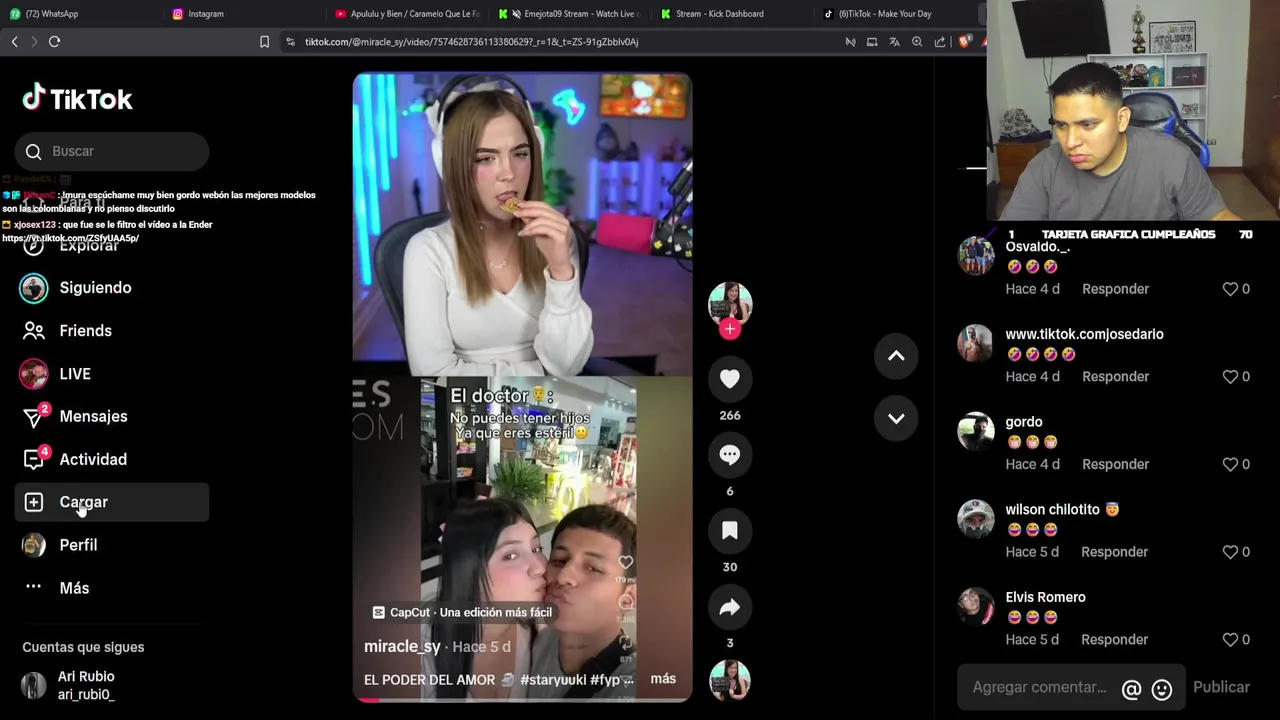Follow creator with red plus badge
1280x720 pixels.
pos(730,329)
